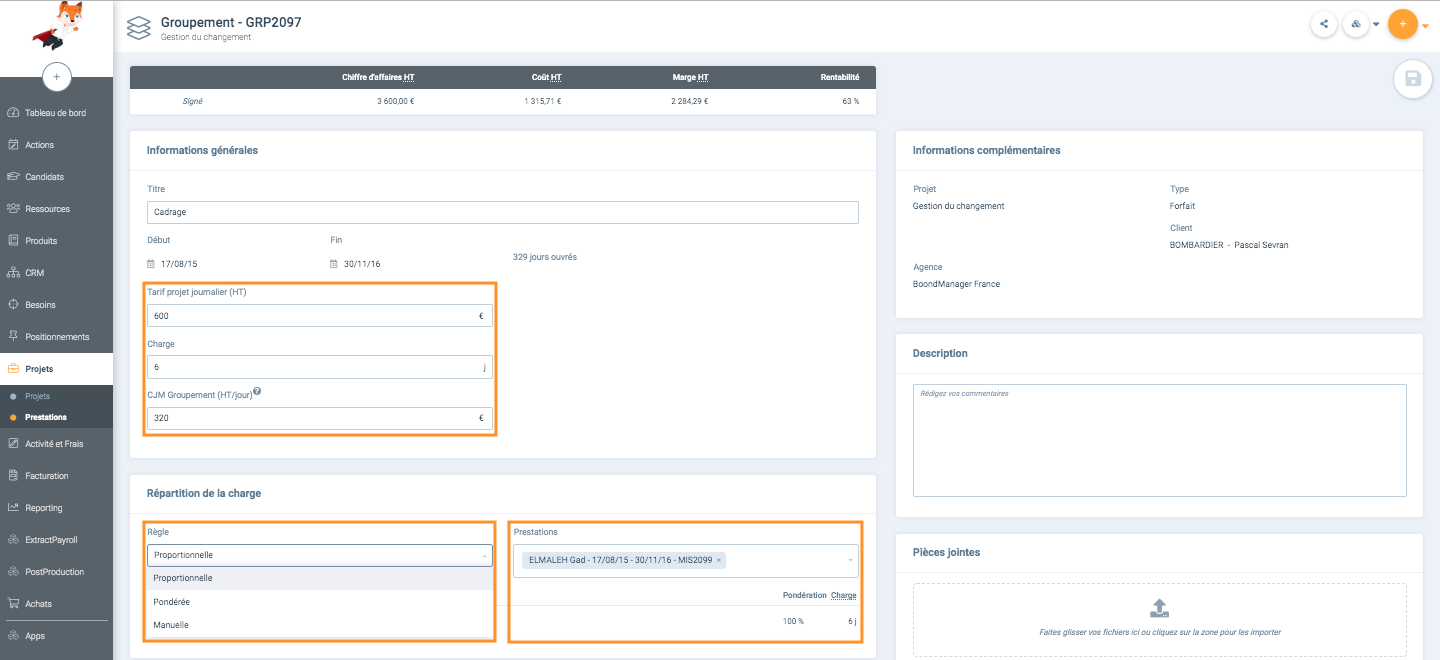Click the Description comments text area
This screenshot has width=1440, height=660.
point(1159,440)
